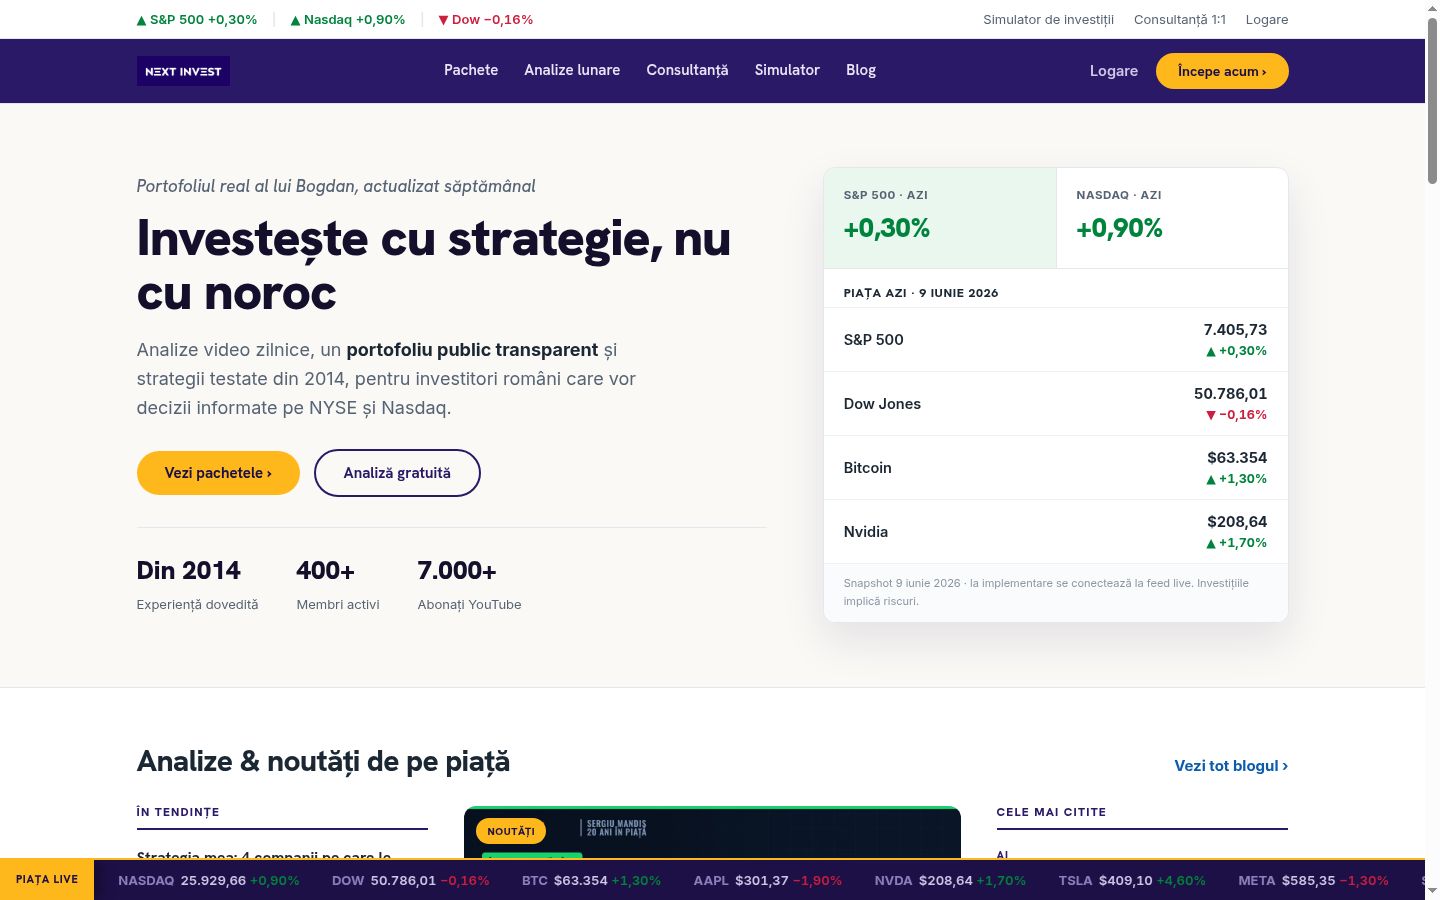Click the NOUTĂȚI badge on article card
The image size is (1440, 900).
click(511, 831)
